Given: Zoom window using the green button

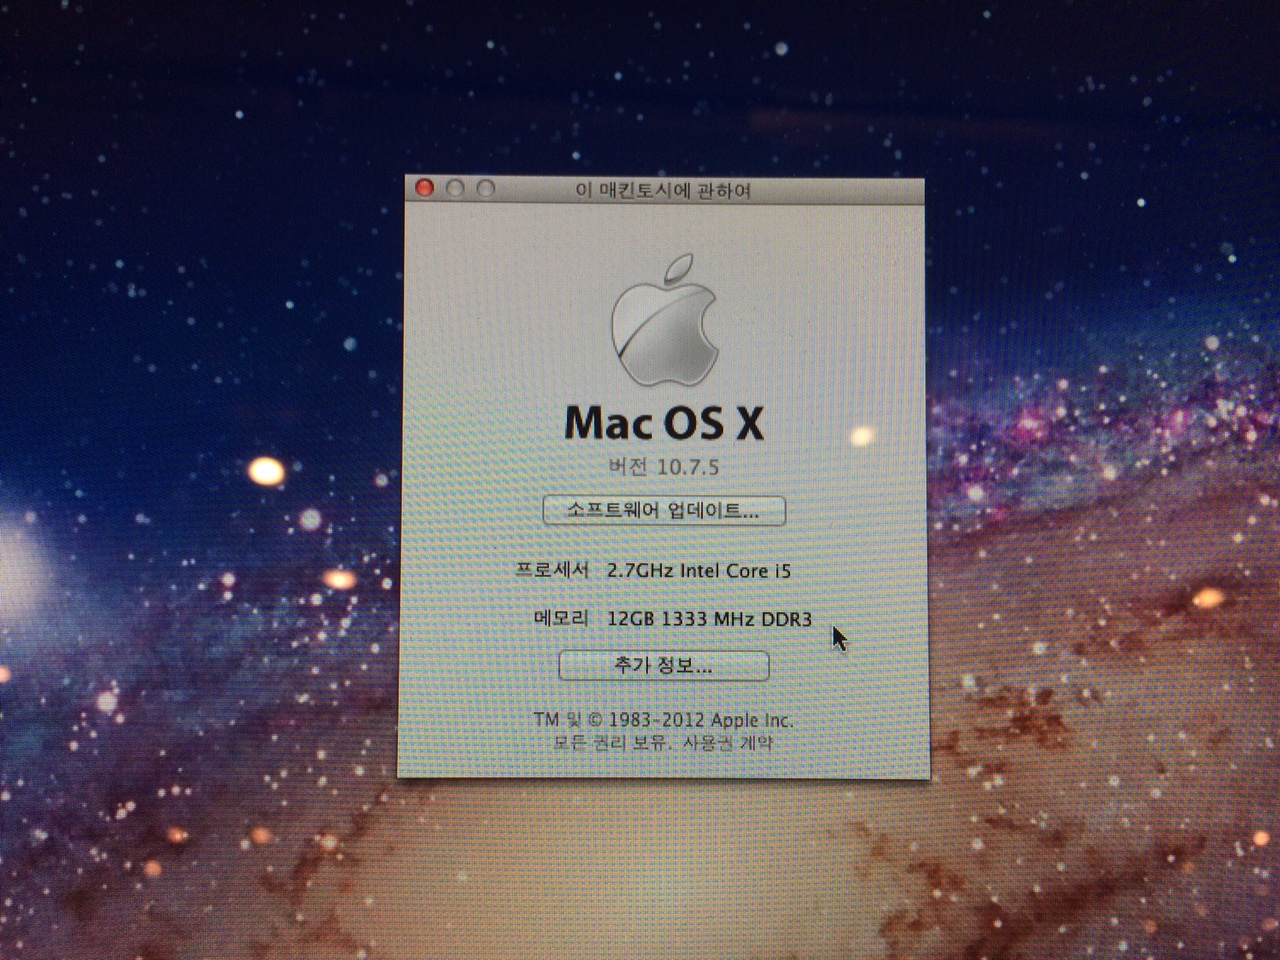Looking at the screenshot, I should [x=486, y=188].
